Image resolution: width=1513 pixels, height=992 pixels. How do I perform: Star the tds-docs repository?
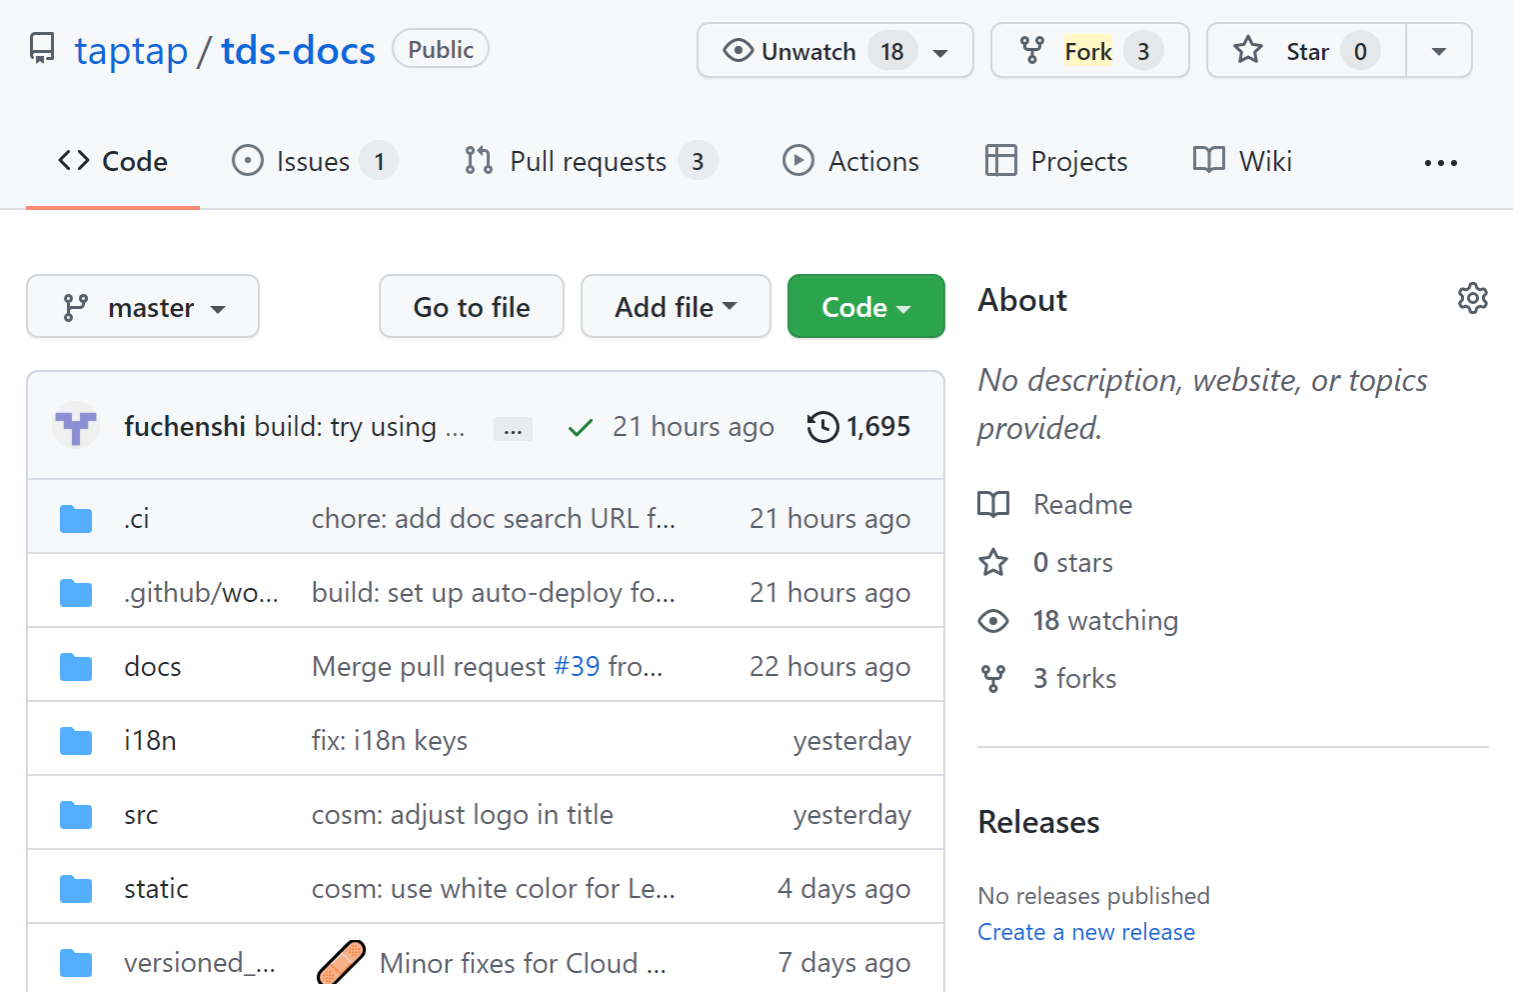tap(1306, 51)
